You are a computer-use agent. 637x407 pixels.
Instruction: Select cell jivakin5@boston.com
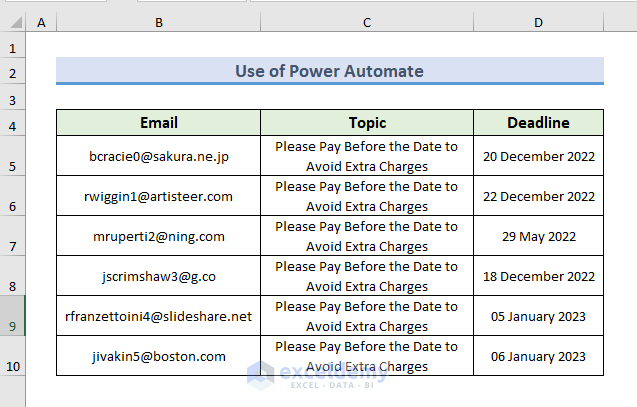pyautogui.click(x=158, y=355)
